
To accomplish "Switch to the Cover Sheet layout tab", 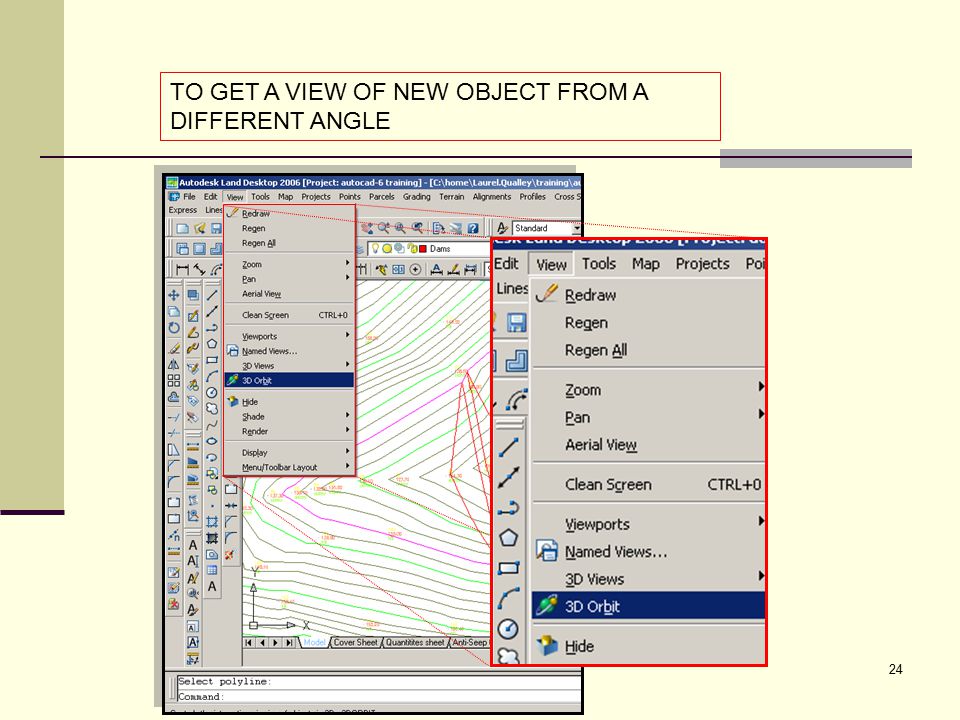I will 355,642.
